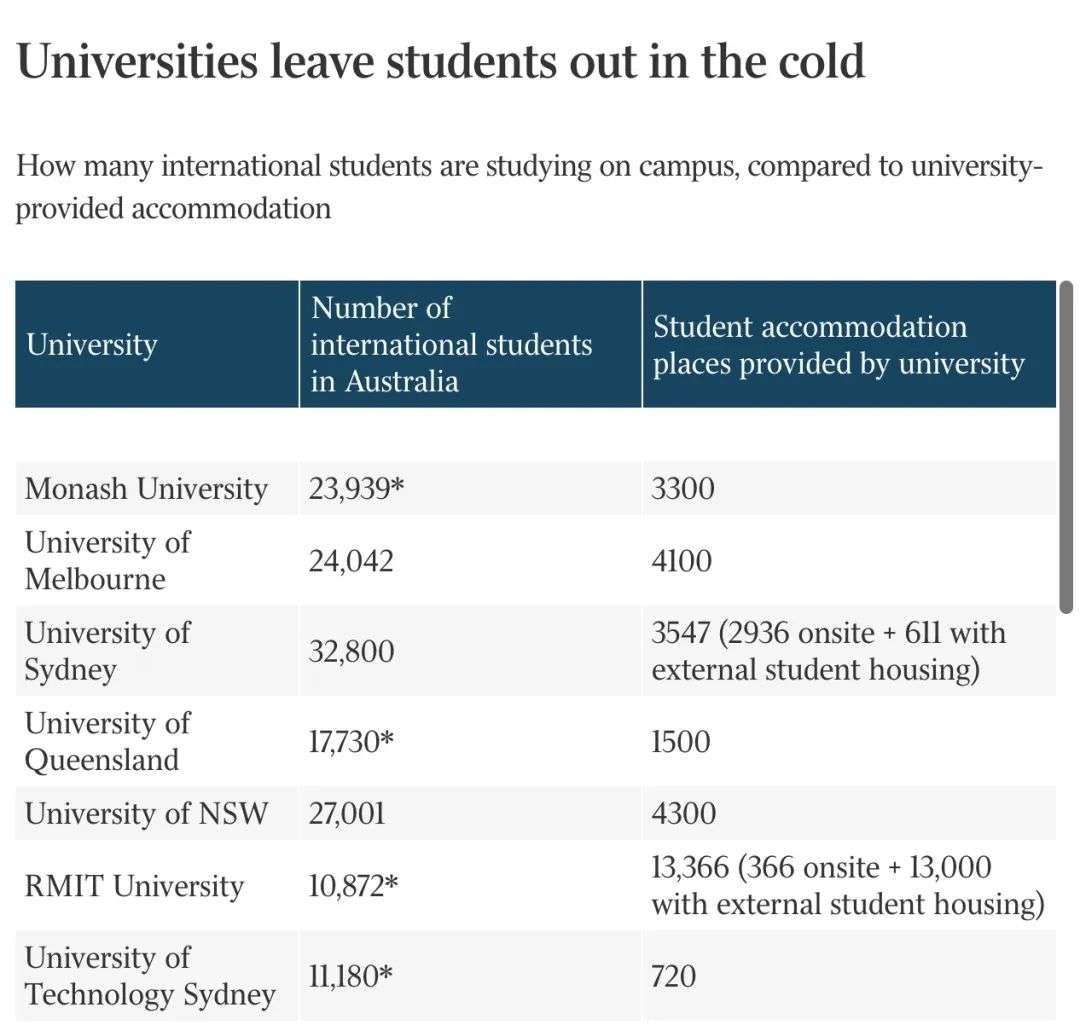Screen dimensions: 1080x1025
Task: Select the University of Queensland cell
Action: coord(107,741)
